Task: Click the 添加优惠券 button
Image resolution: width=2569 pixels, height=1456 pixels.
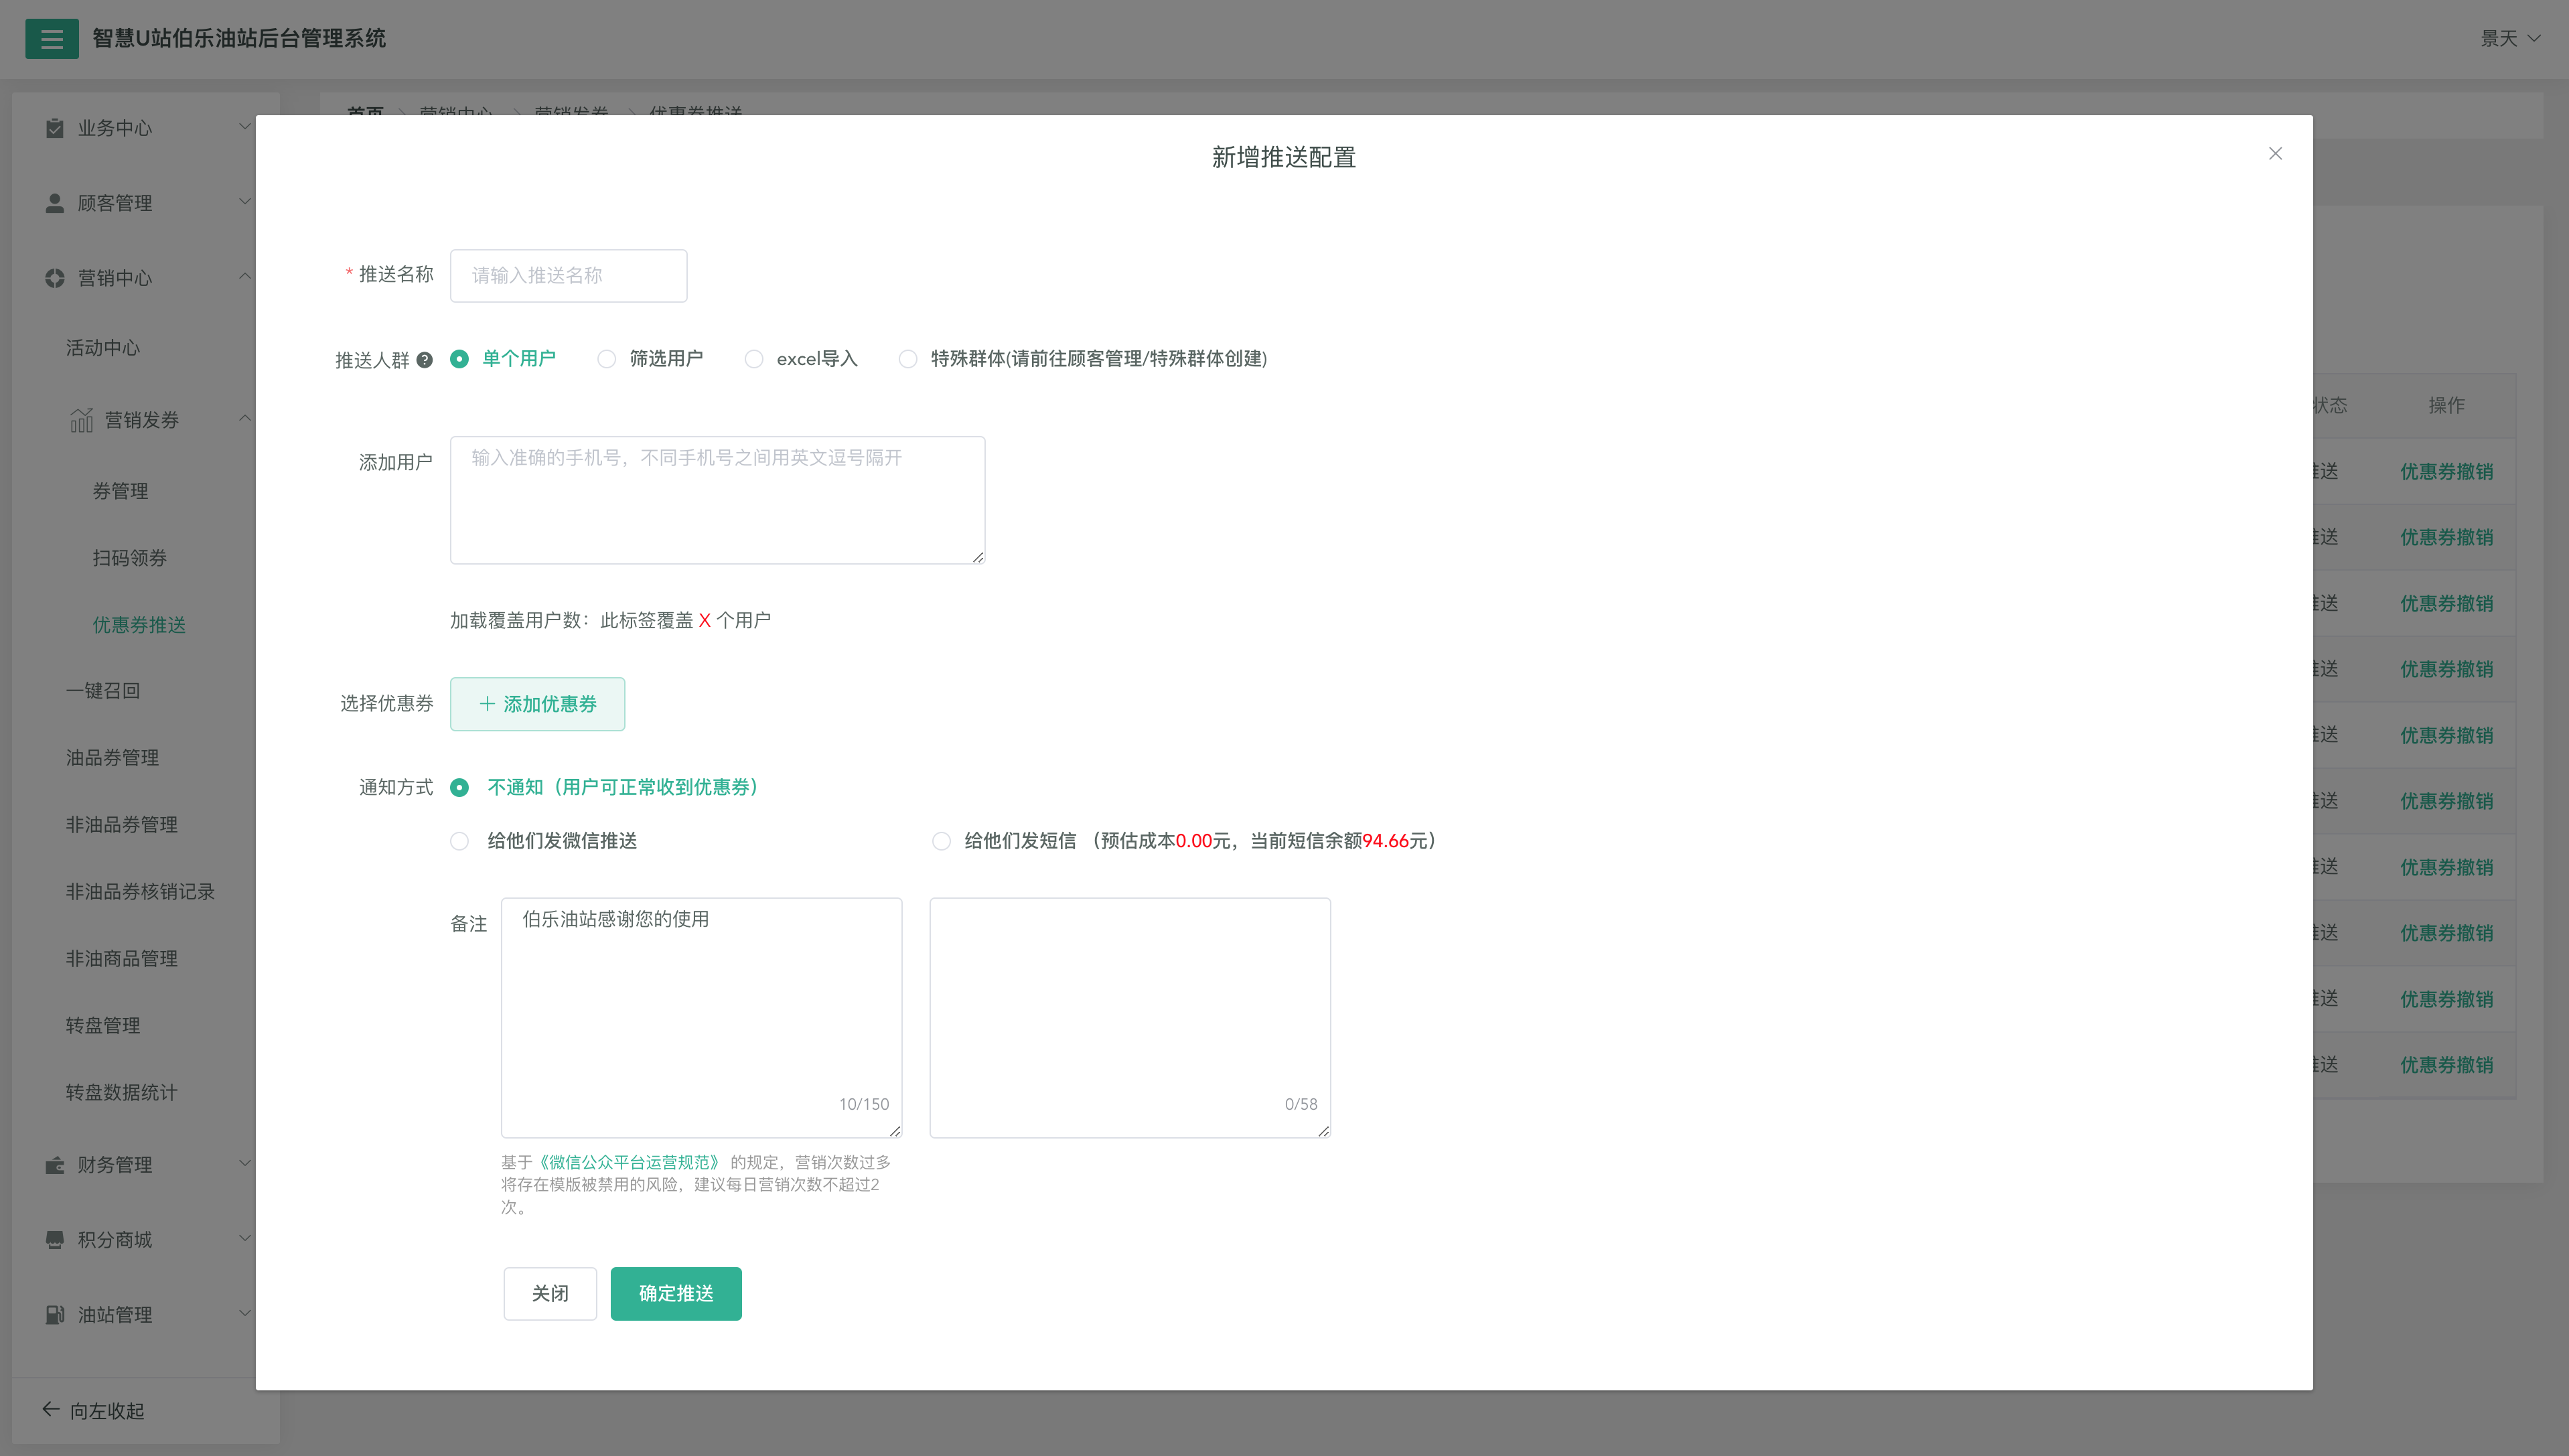Action: coord(537,704)
